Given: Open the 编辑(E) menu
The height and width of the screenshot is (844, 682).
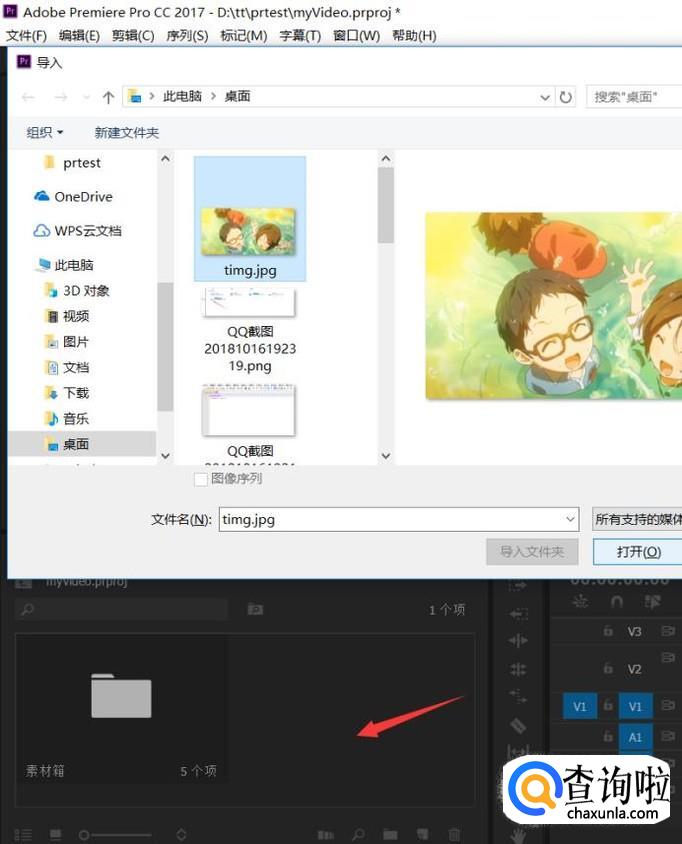Looking at the screenshot, I should pyautogui.click(x=79, y=36).
